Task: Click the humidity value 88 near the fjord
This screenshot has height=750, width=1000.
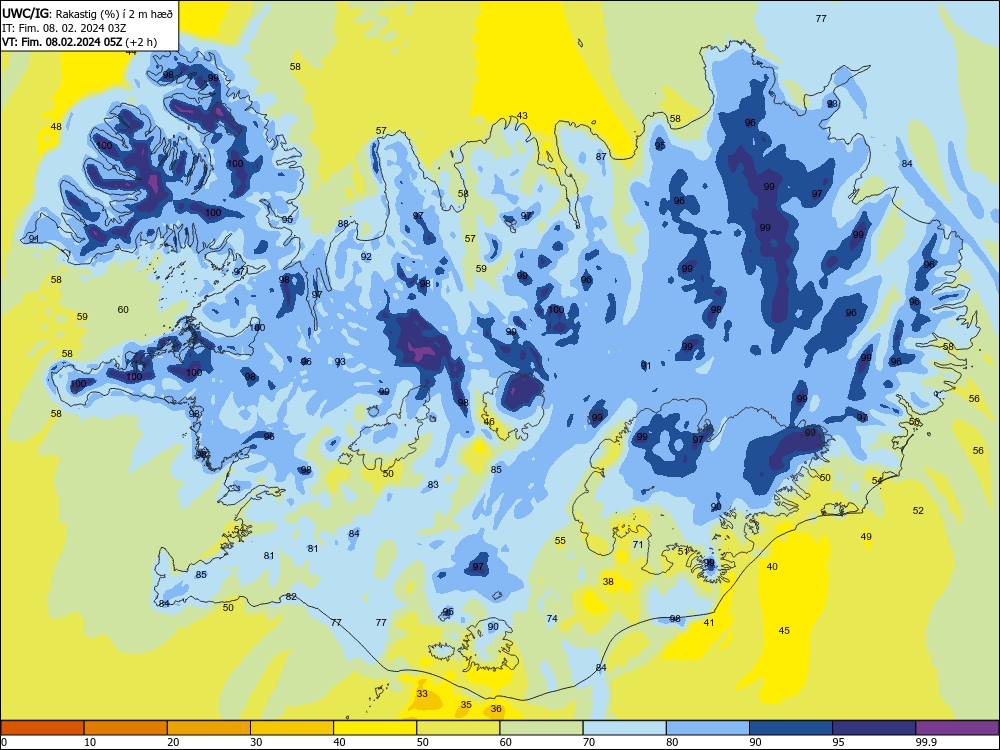Action: tap(343, 223)
